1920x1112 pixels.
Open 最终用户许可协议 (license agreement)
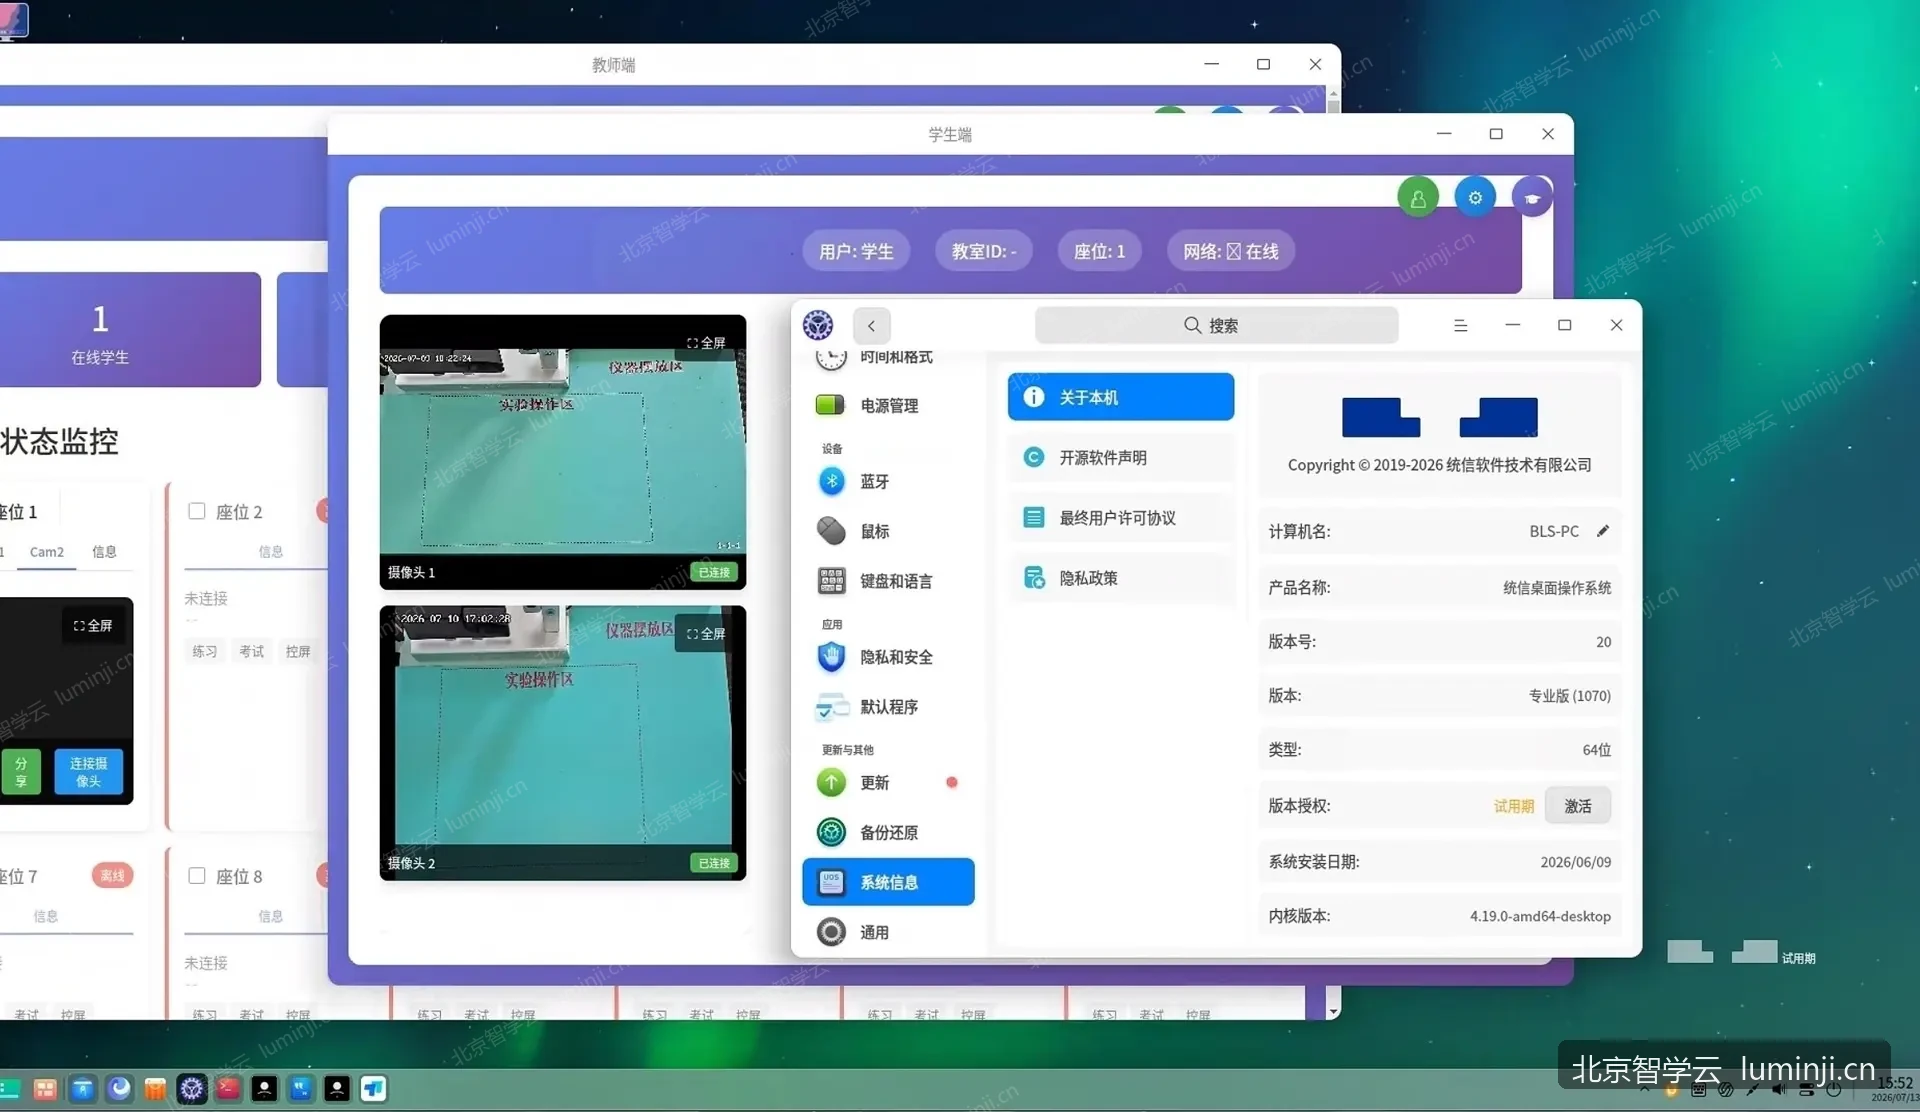1121,518
